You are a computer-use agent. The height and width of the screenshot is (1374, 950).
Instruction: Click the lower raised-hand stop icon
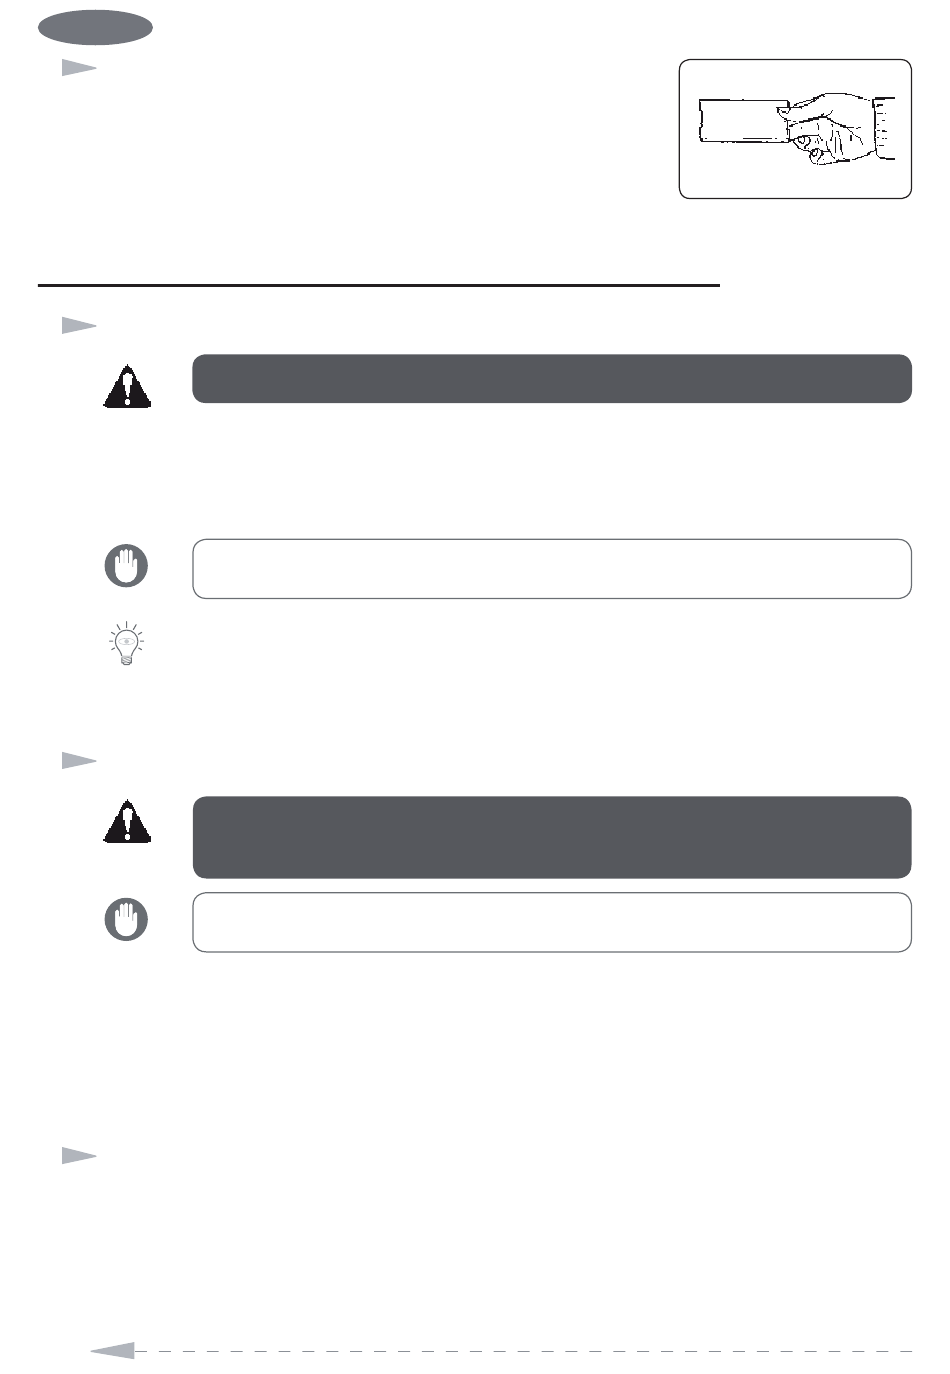(126, 920)
